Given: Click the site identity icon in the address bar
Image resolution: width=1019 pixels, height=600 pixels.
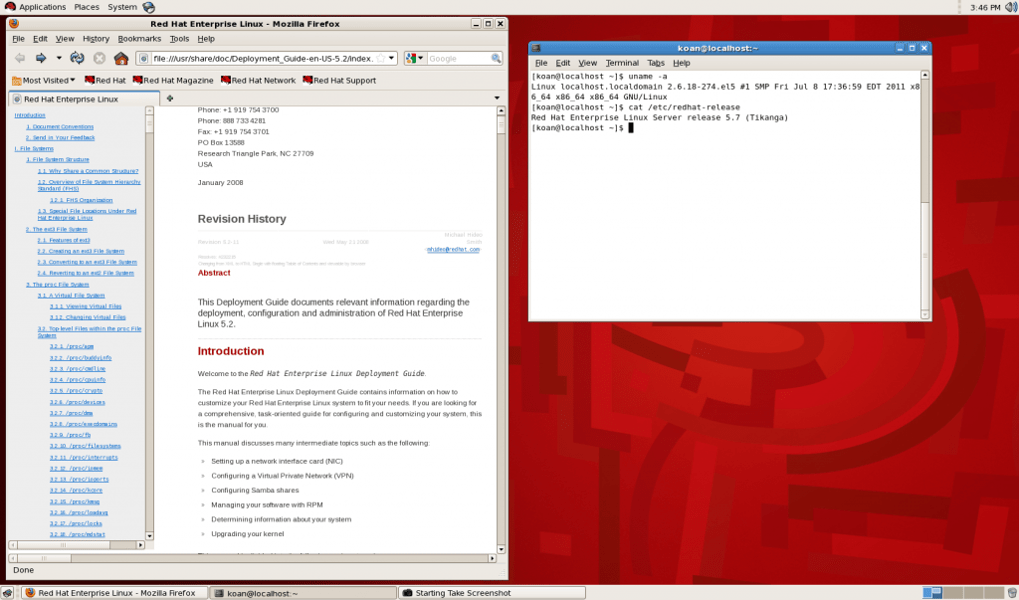Looking at the screenshot, I should pos(144,59).
